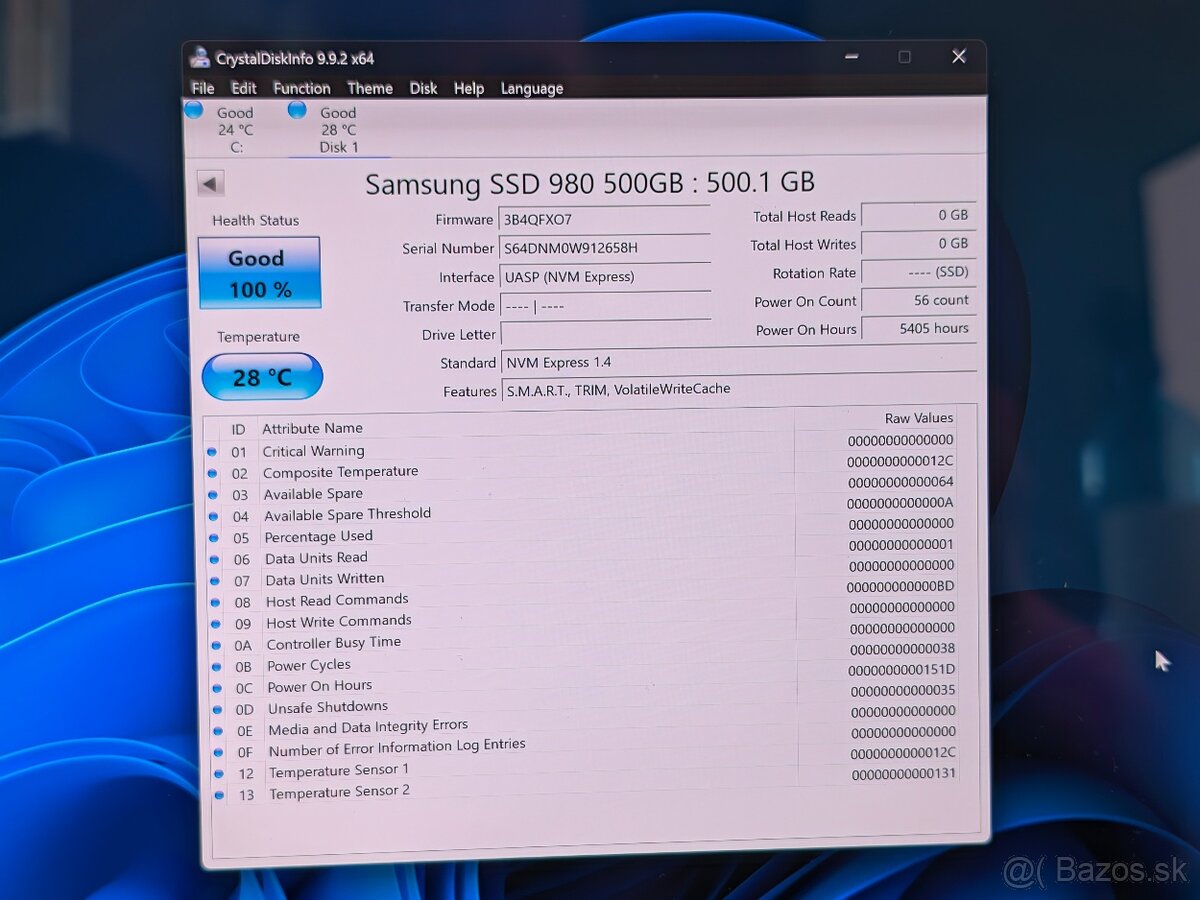The width and height of the screenshot is (1200, 900).
Task: Click status dot beside Data Units Written
Action: pyautogui.click(x=213, y=581)
